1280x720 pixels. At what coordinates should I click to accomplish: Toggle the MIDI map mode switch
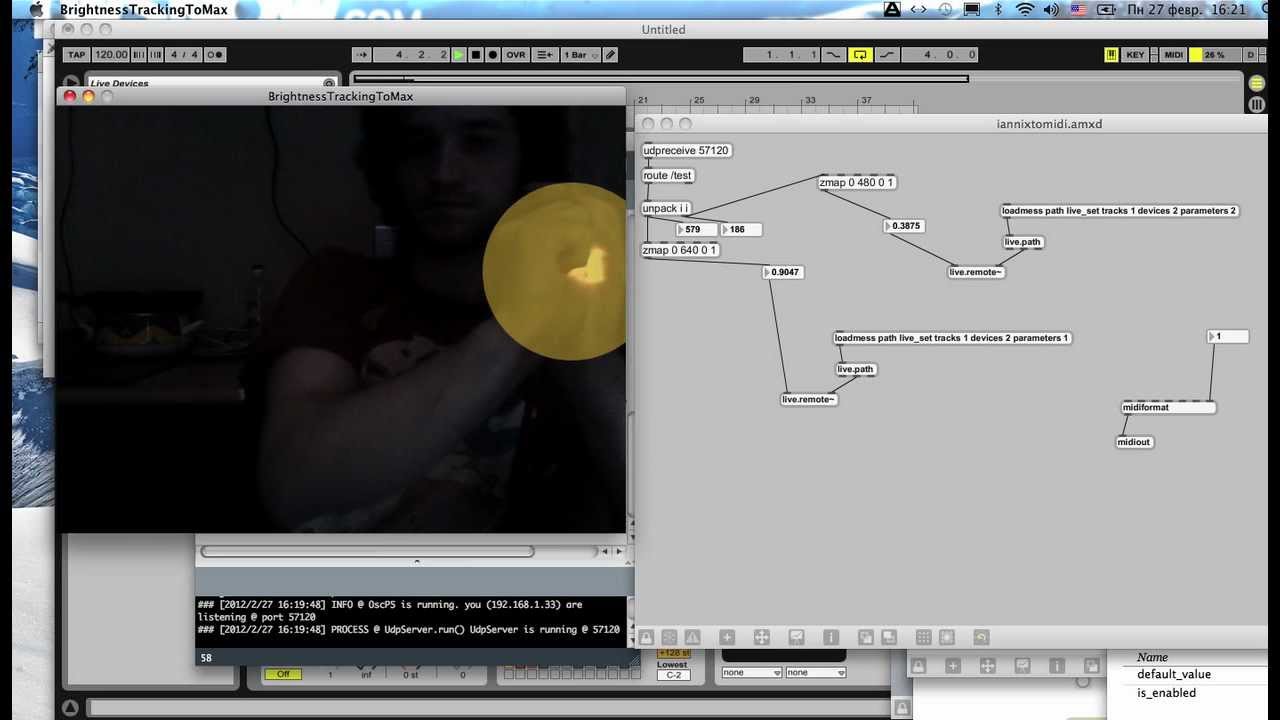tap(1173, 55)
